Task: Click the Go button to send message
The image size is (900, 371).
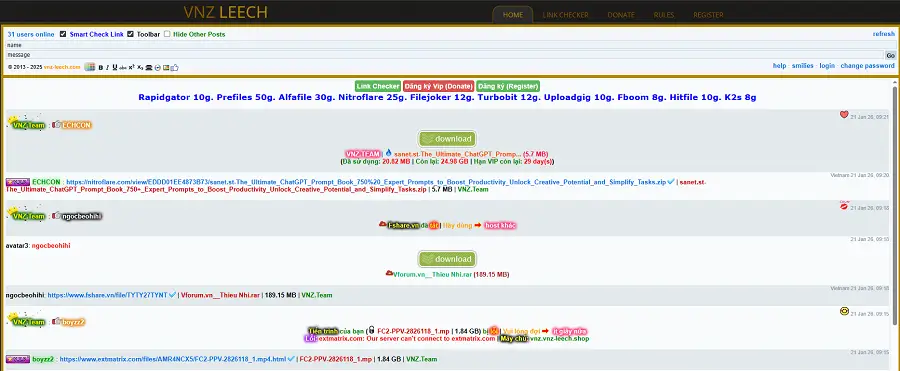Action: pos(890,55)
